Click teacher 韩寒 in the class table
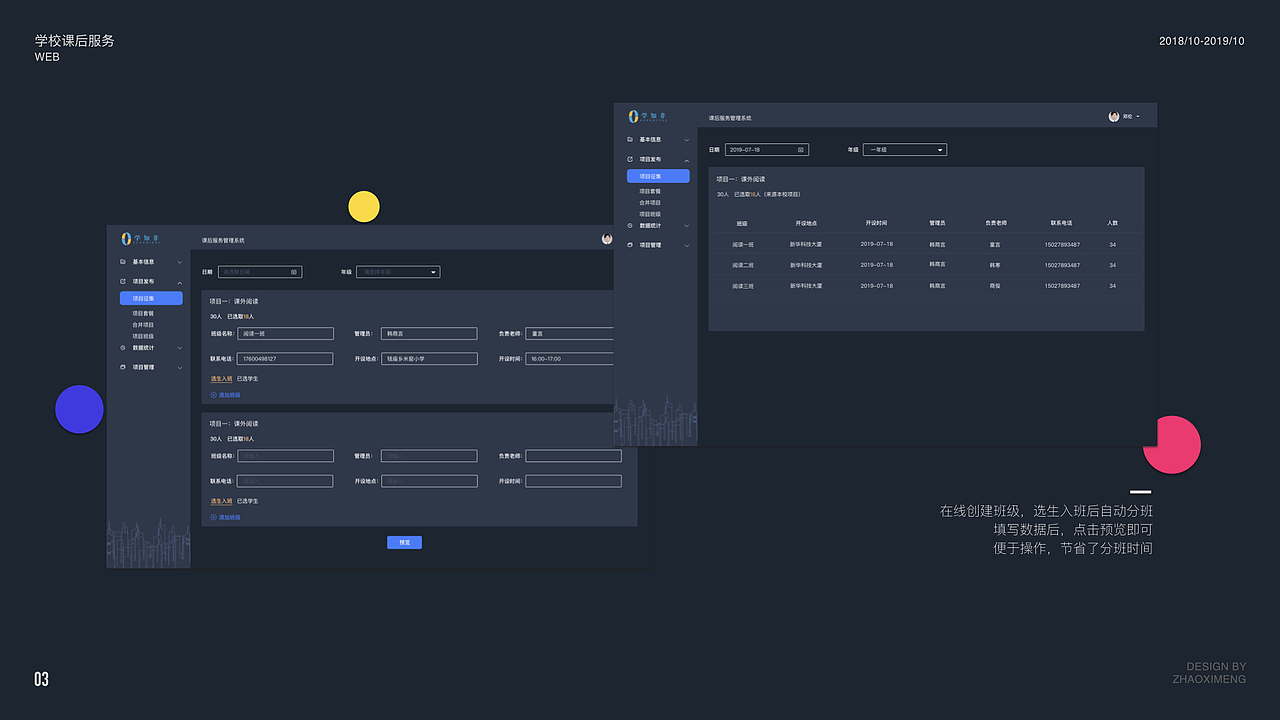Screen dimensions: 1280x720 click(x=995, y=265)
